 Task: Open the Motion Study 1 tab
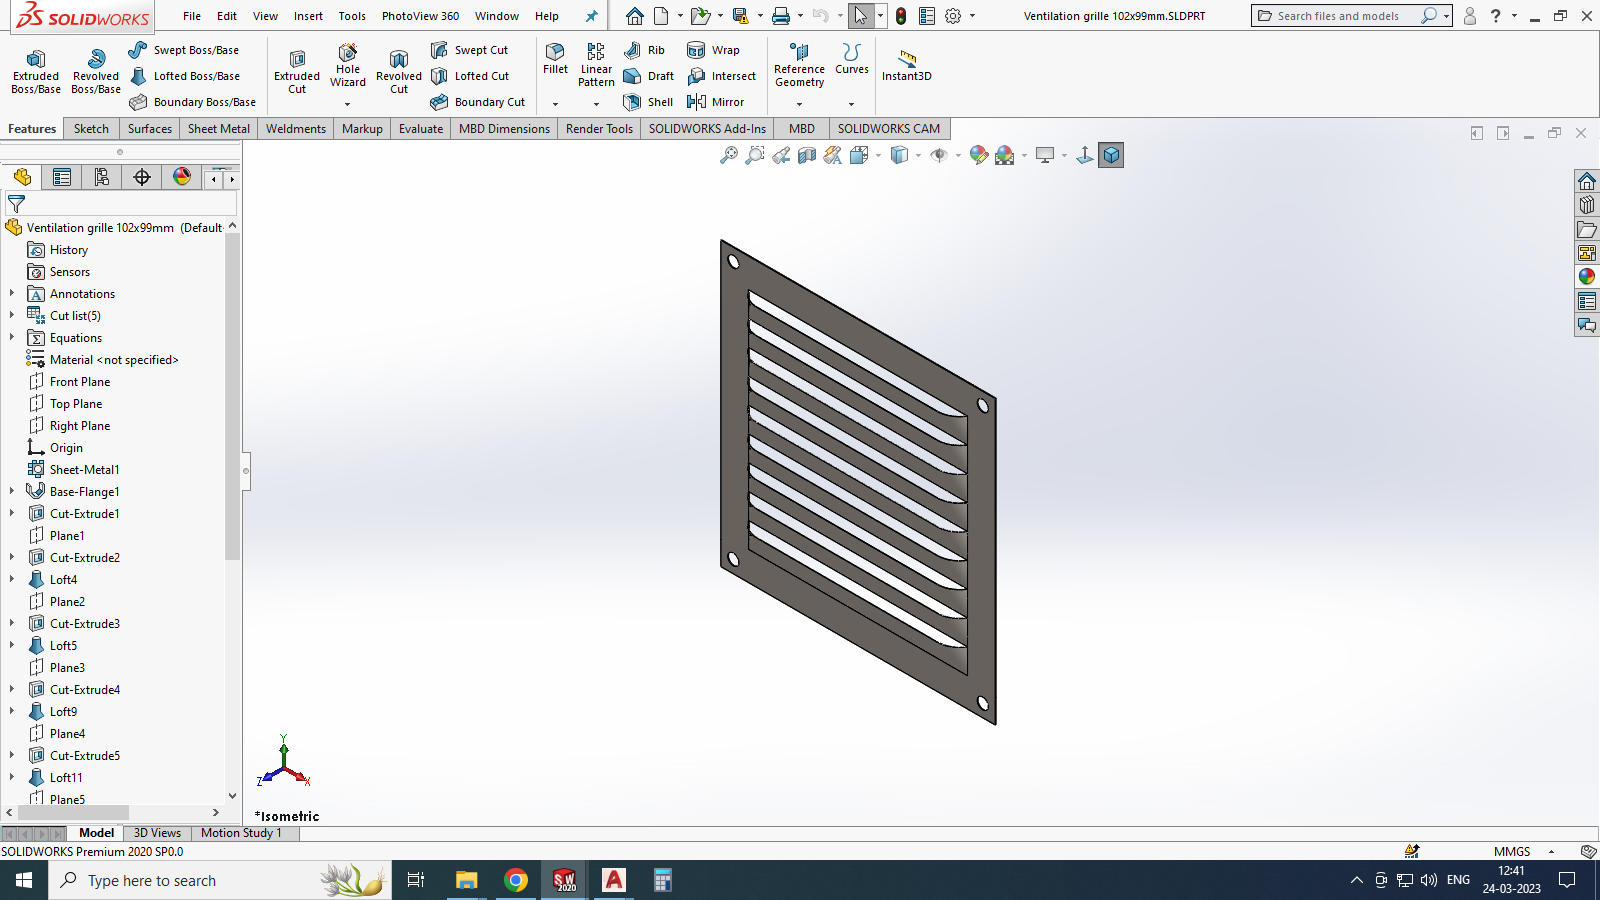241,832
